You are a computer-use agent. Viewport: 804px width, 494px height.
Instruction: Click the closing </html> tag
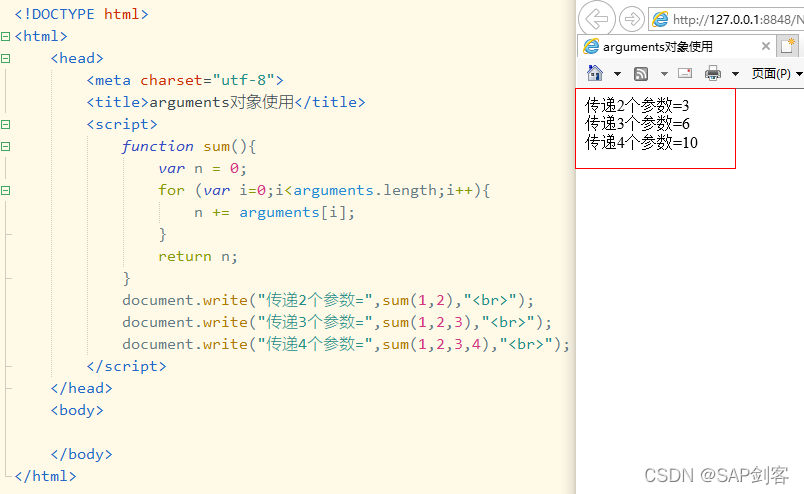46,477
